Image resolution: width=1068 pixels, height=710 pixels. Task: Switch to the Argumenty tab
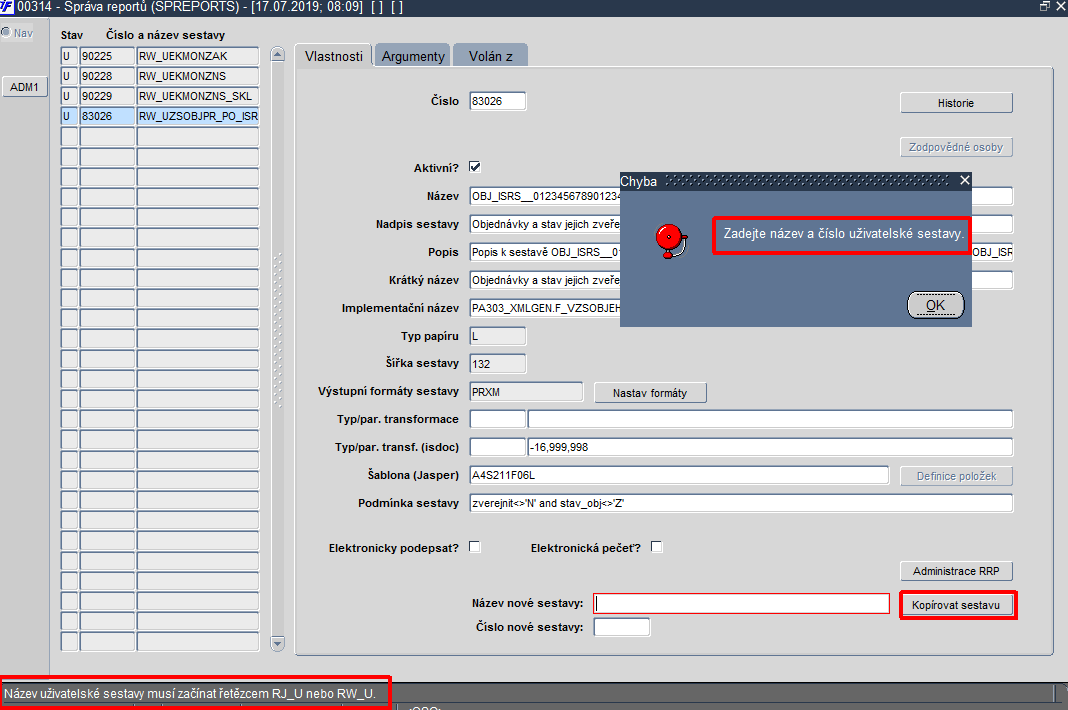(413, 56)
